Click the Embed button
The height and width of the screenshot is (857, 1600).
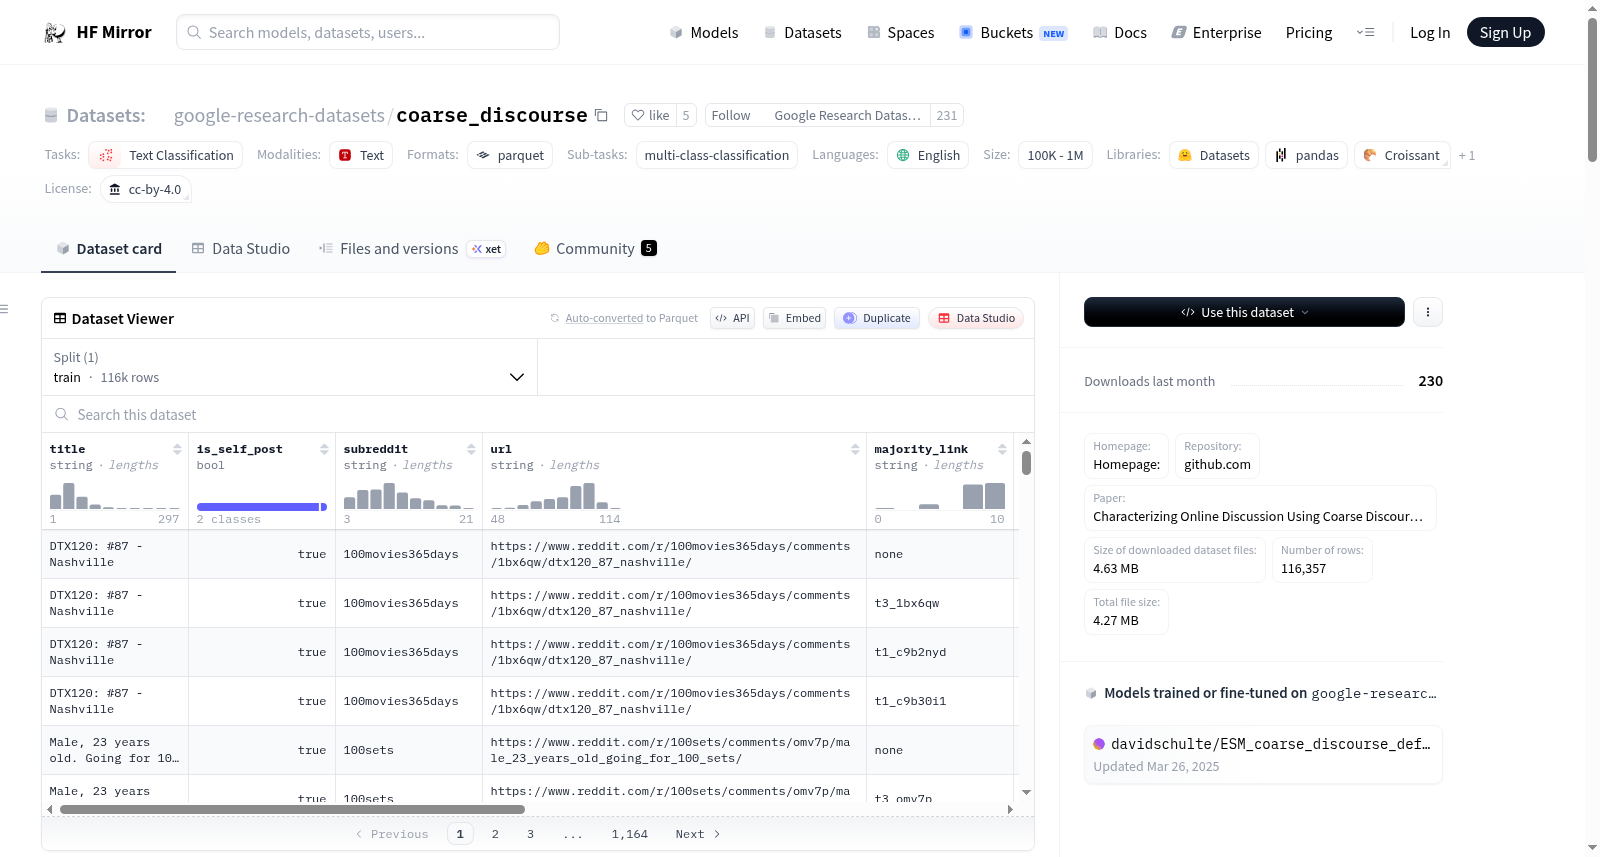pyautogui.click(x=794, y=318)
